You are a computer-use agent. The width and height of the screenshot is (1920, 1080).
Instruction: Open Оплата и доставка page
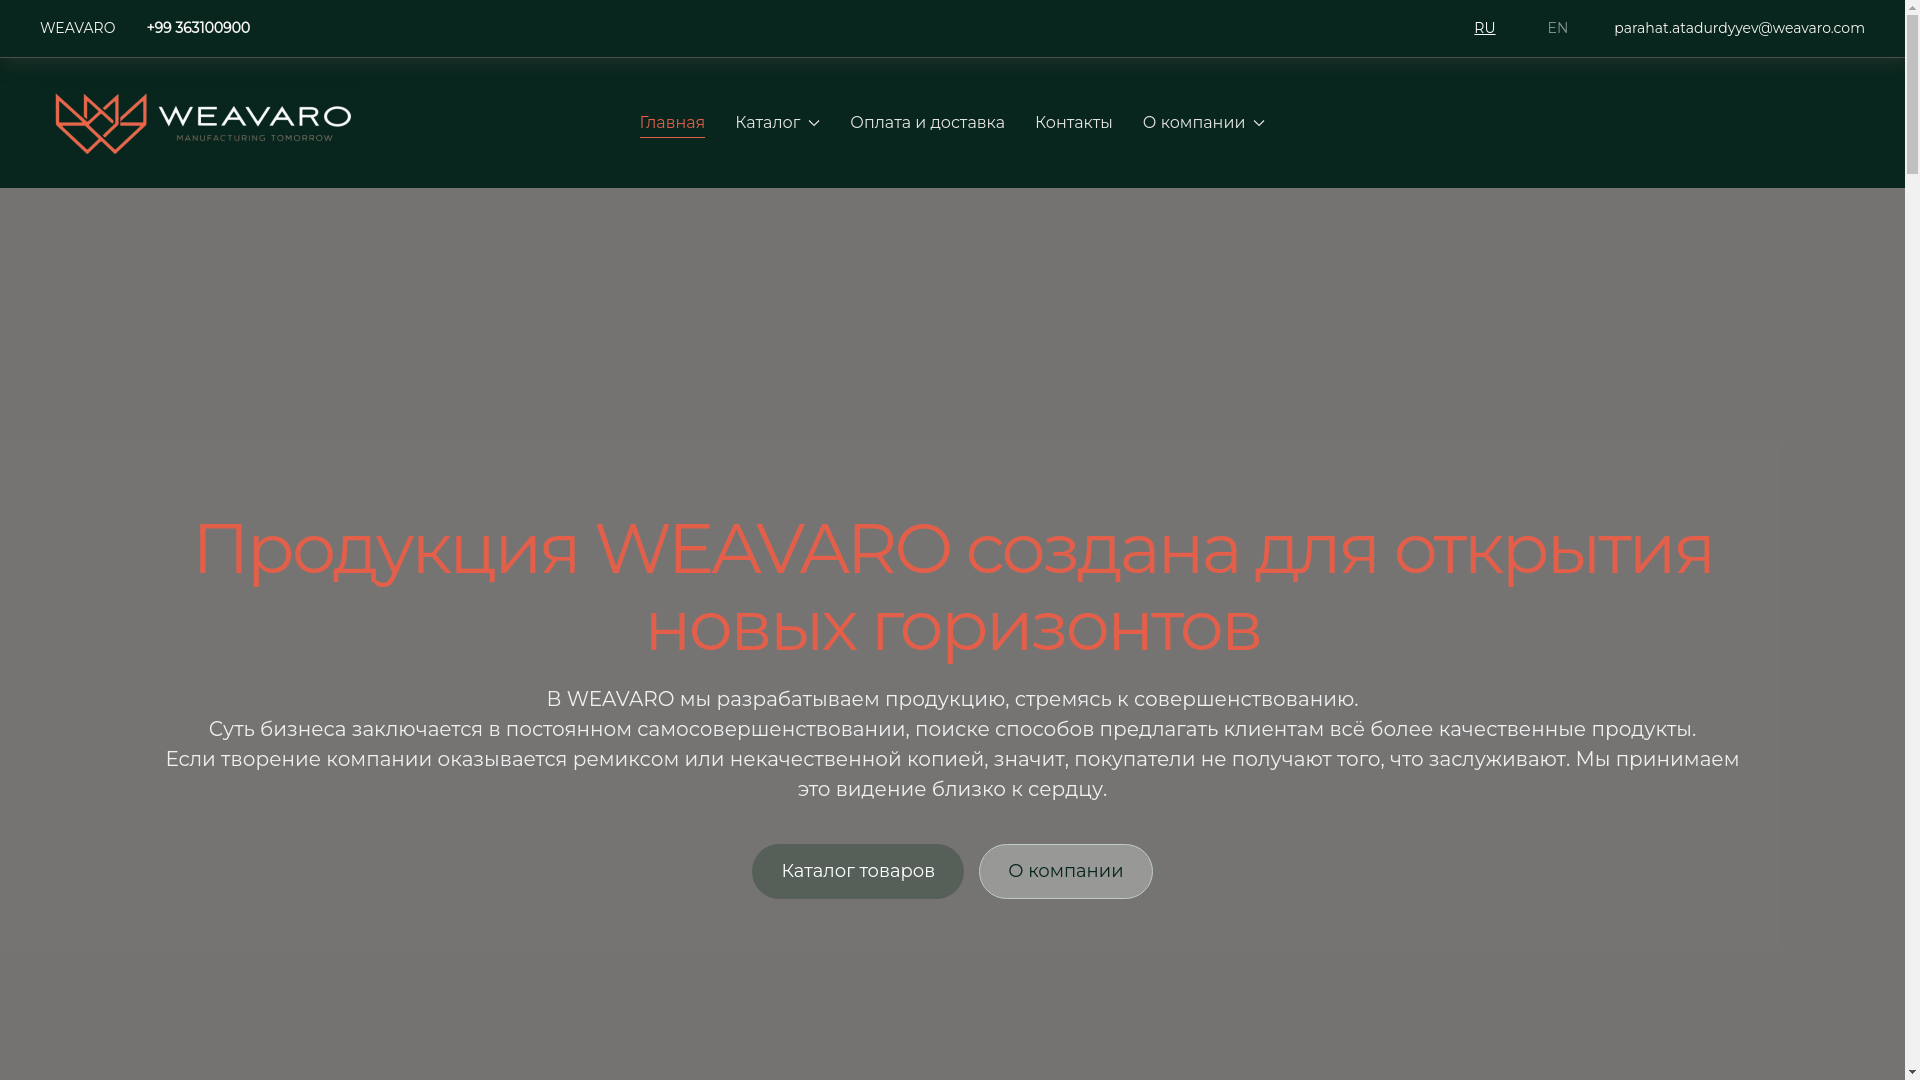click(927, 123)
